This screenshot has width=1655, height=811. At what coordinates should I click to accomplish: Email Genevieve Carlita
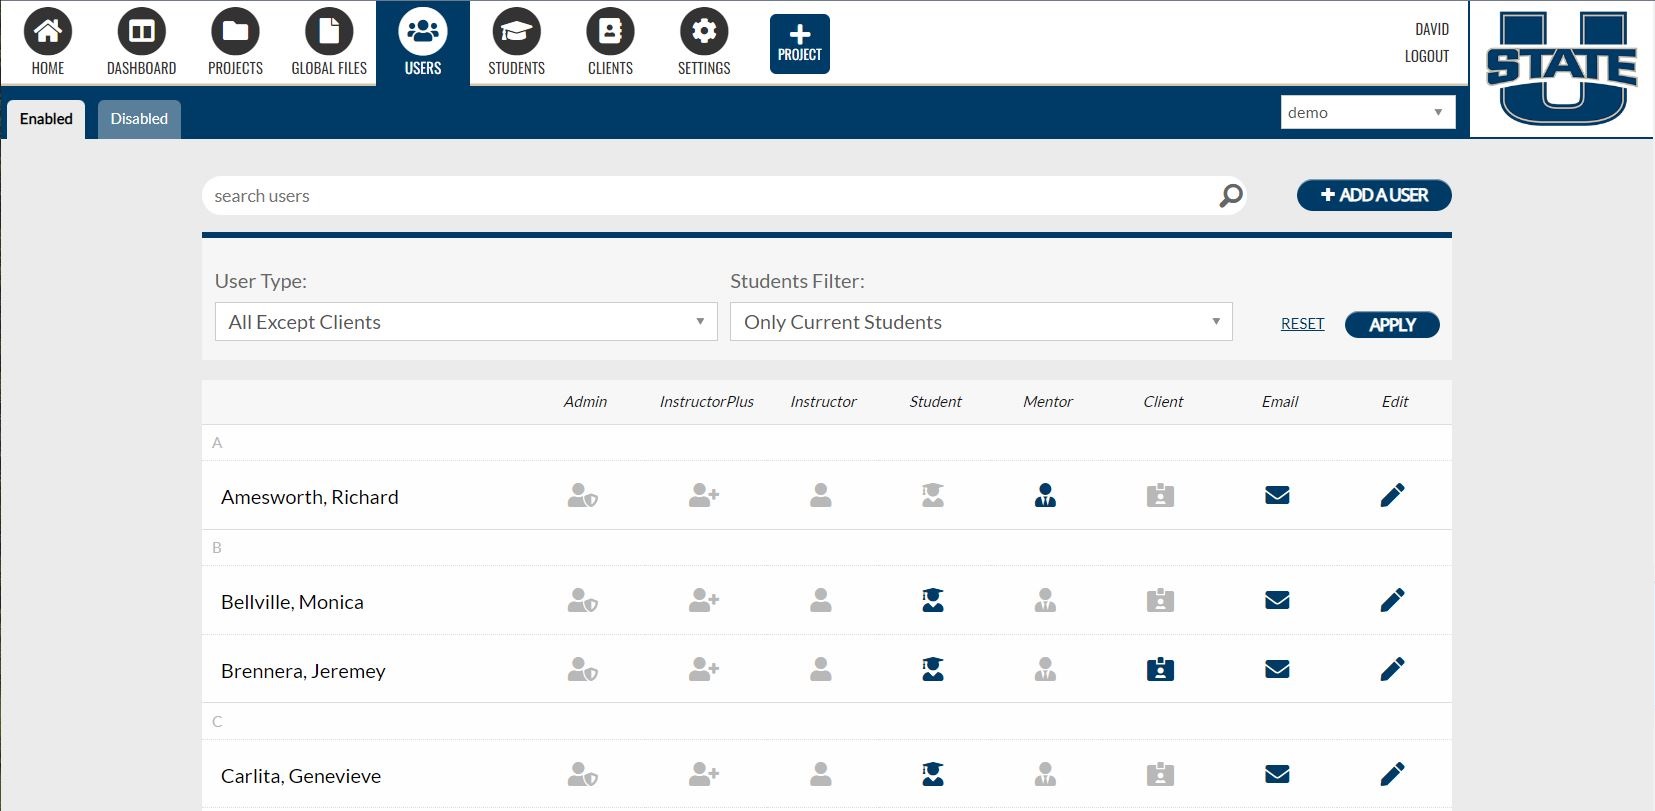tap(1277, 774)
